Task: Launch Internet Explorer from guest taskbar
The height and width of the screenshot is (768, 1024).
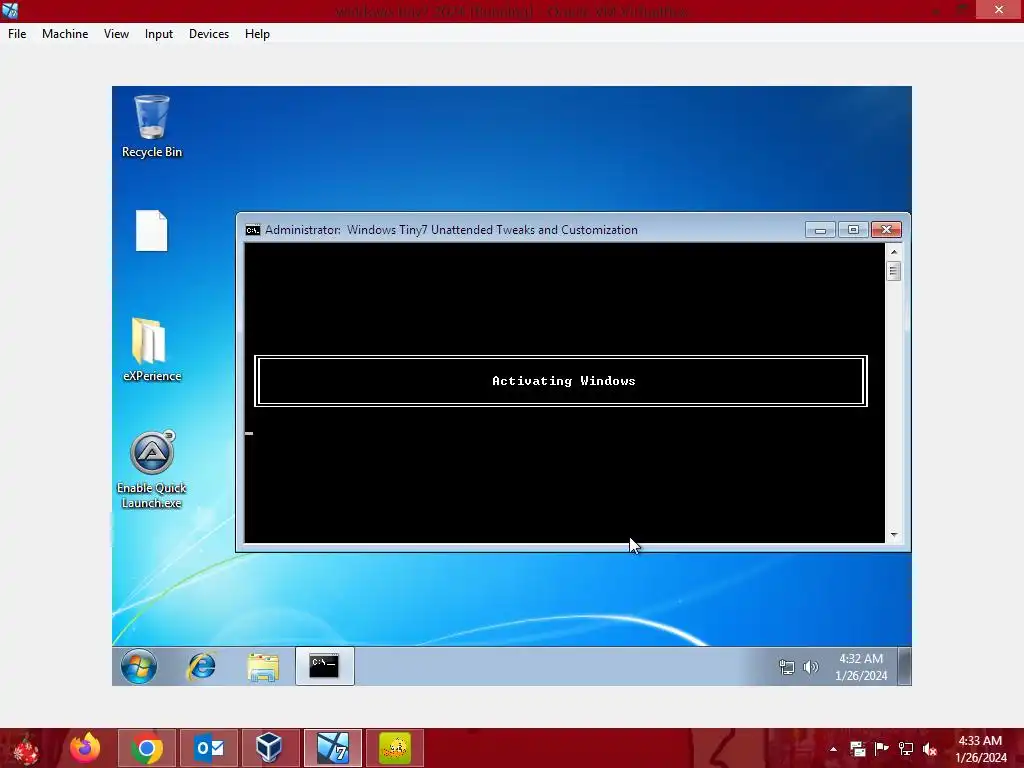Action: (202, 666)
